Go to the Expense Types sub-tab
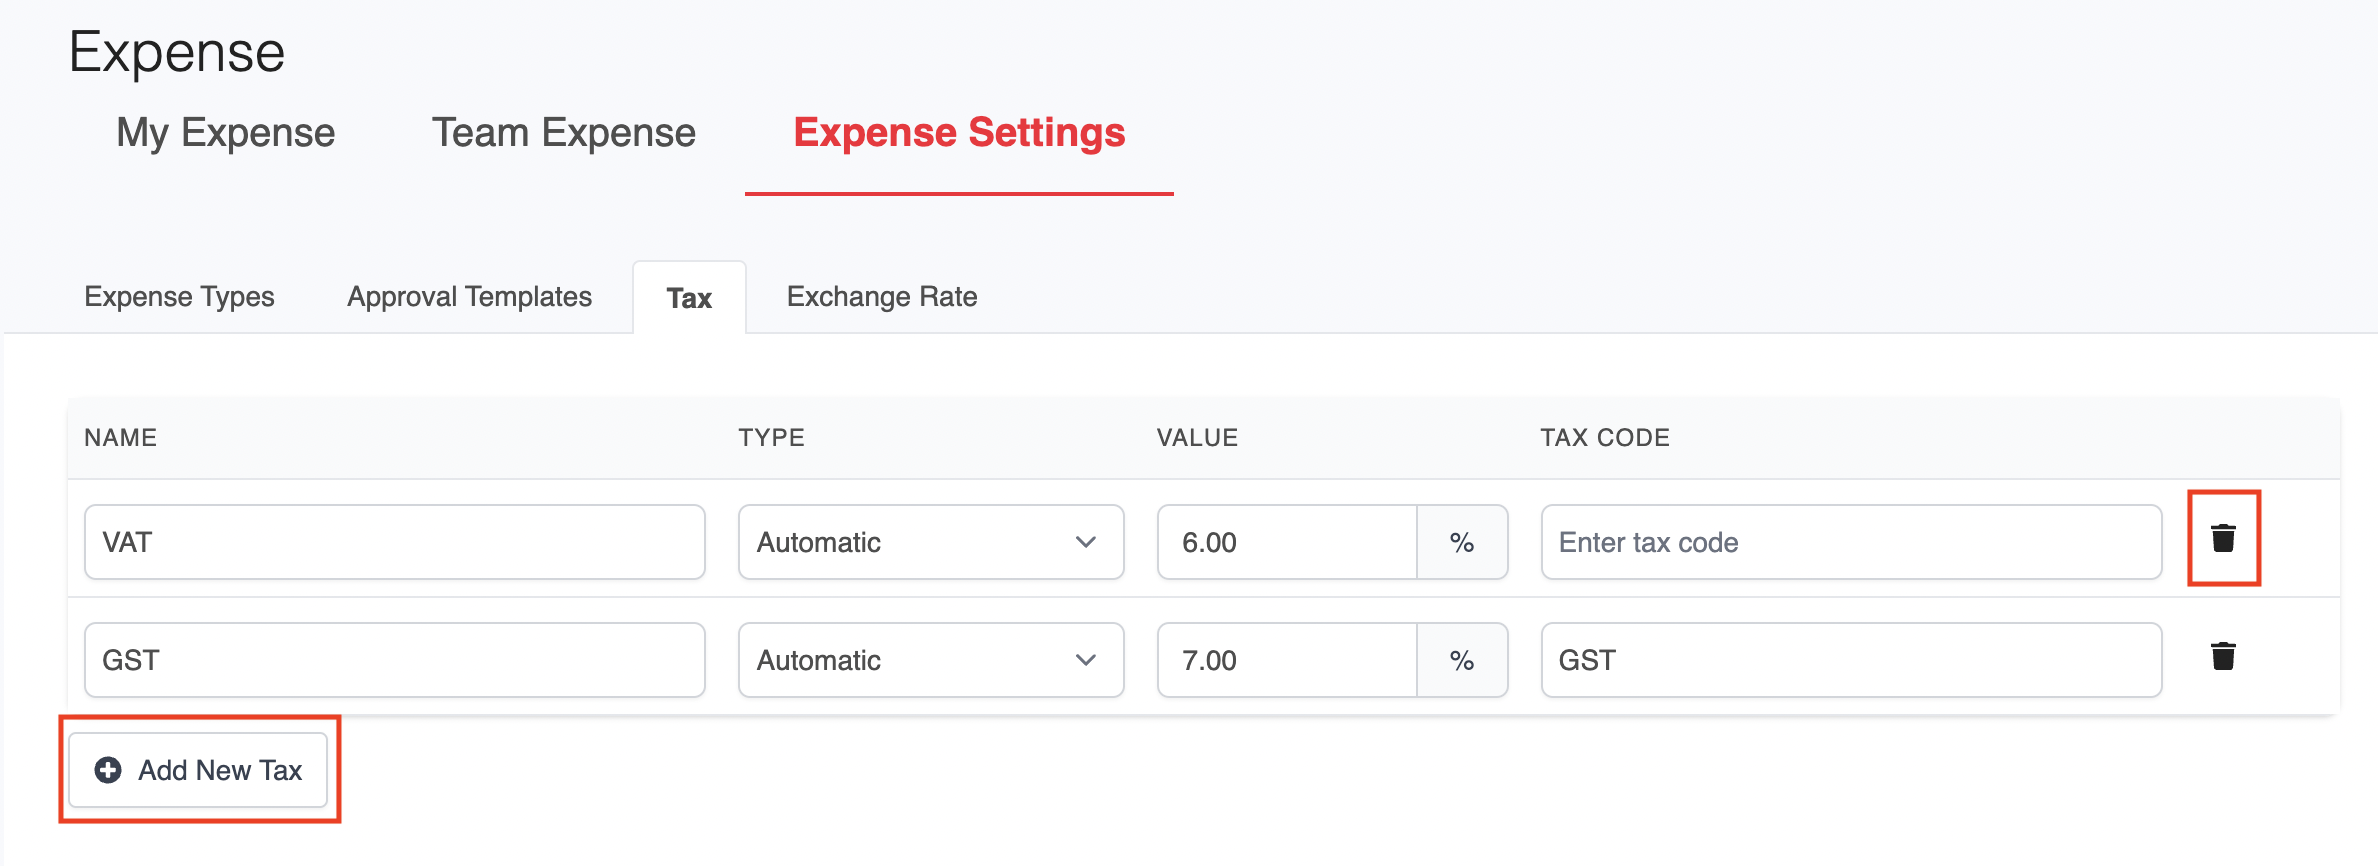The image size is (2378, 866). (179, 297)
